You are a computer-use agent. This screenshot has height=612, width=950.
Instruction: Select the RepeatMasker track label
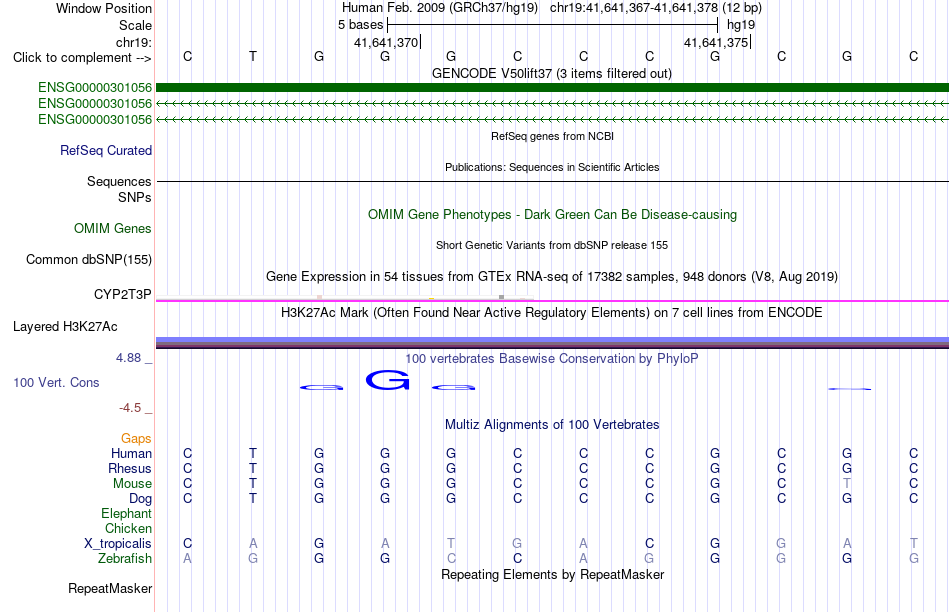[x=110, y=588]
